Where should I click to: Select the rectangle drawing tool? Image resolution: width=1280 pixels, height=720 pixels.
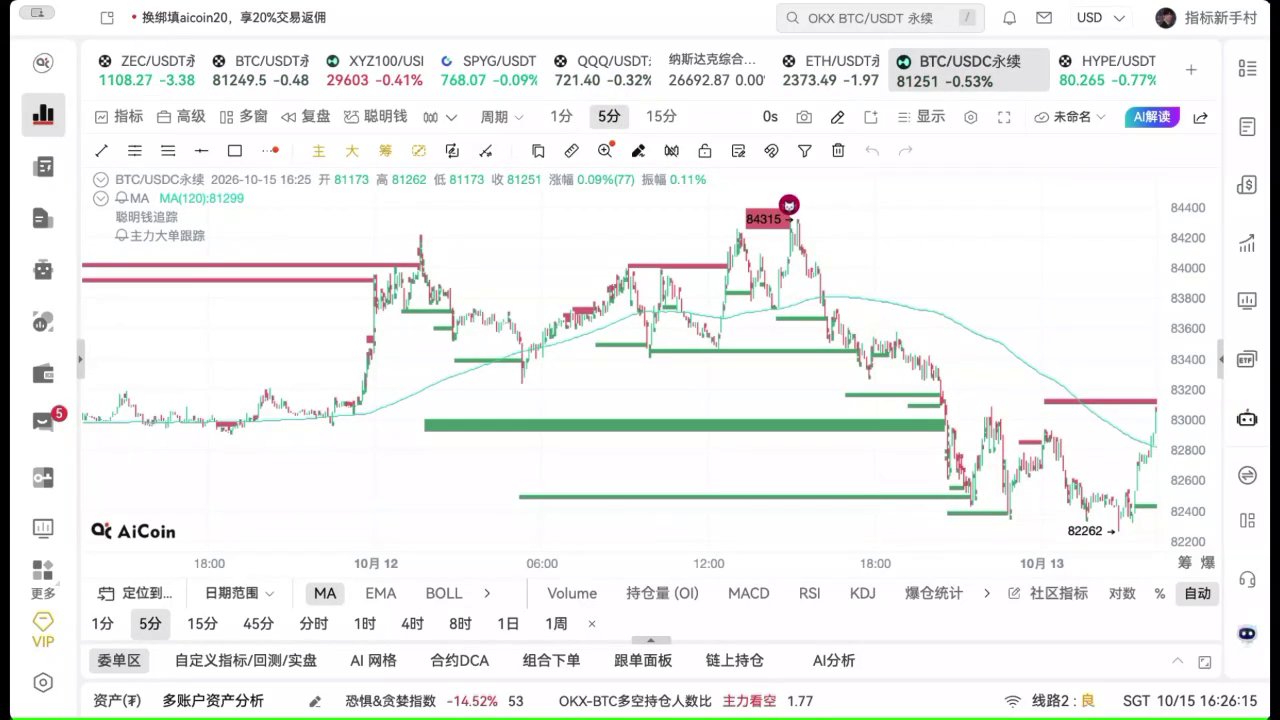tap(235, 151)
